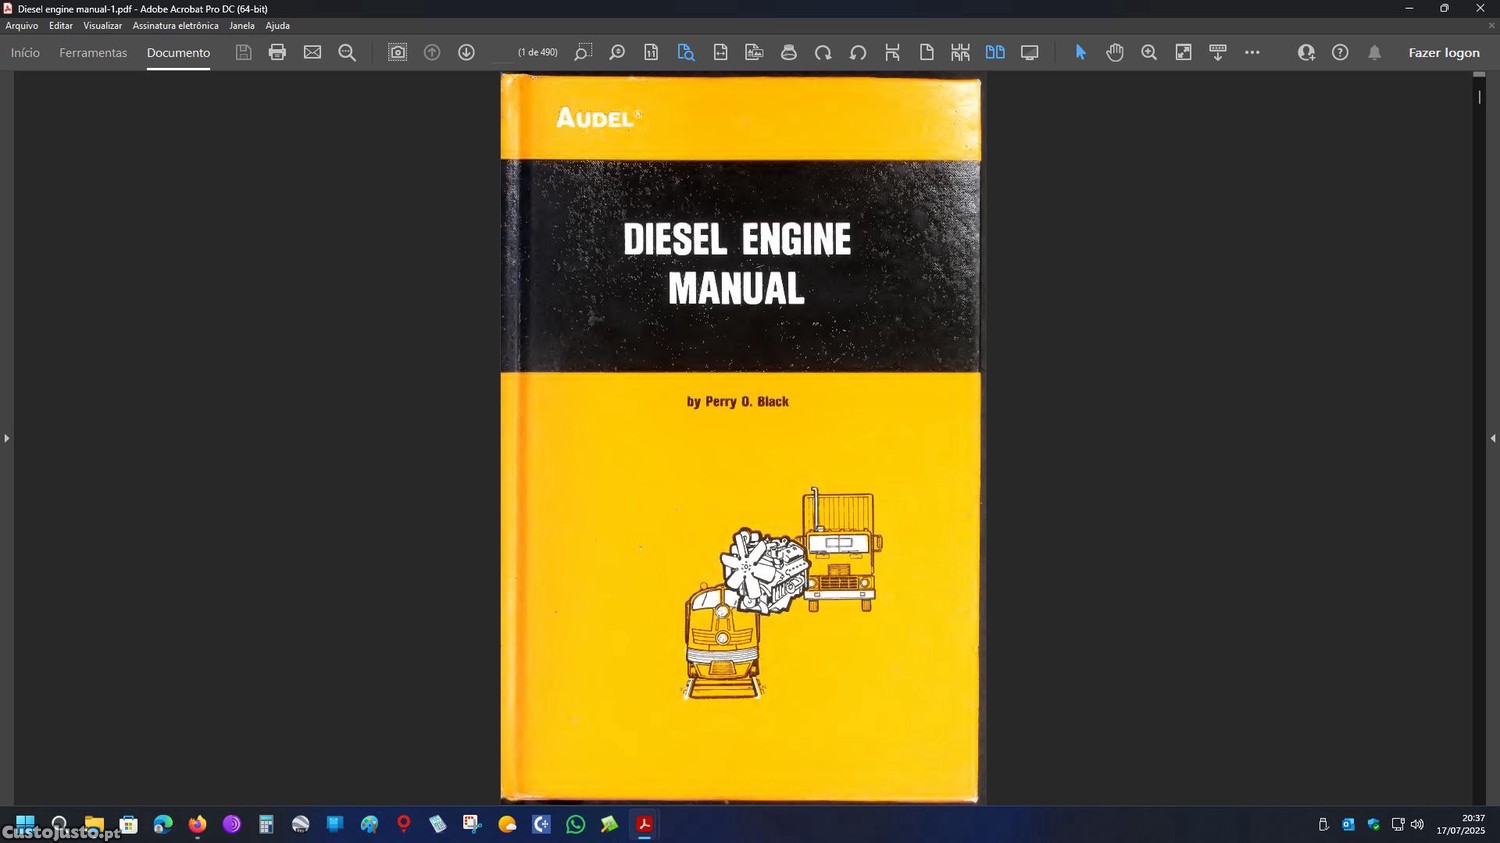Click the zoom in magnifier plus icon
Viewport: 1500px width, 843px height.
click(1149, 52)
